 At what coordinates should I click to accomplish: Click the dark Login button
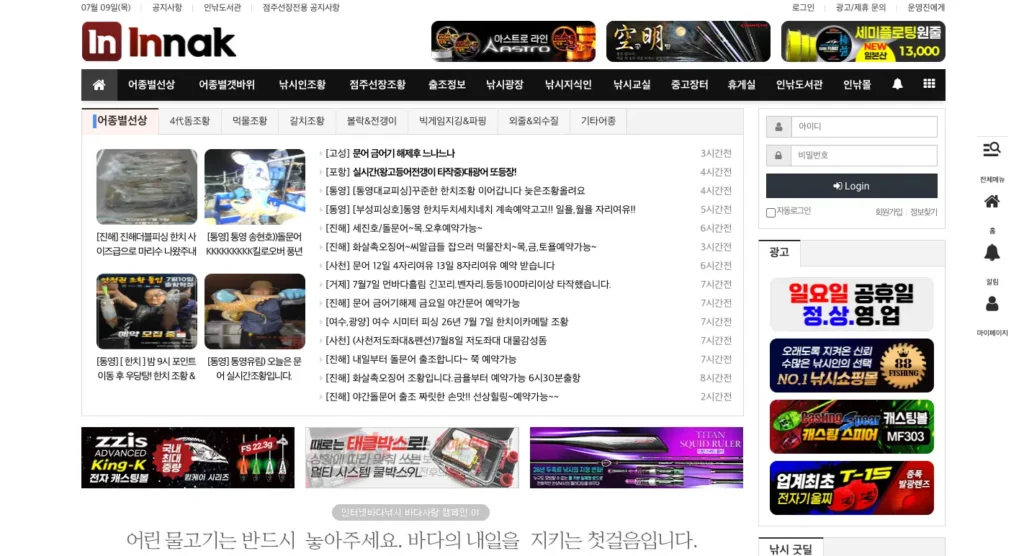click(851, 186)
